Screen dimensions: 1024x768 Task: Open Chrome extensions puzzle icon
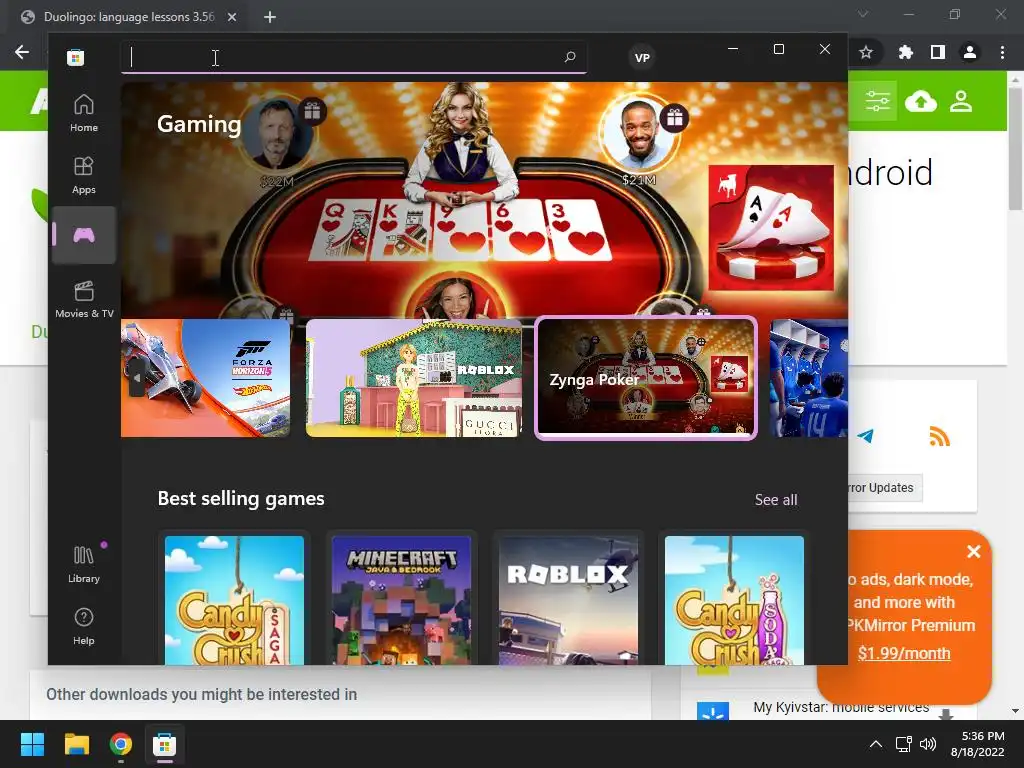pos(905,52)
